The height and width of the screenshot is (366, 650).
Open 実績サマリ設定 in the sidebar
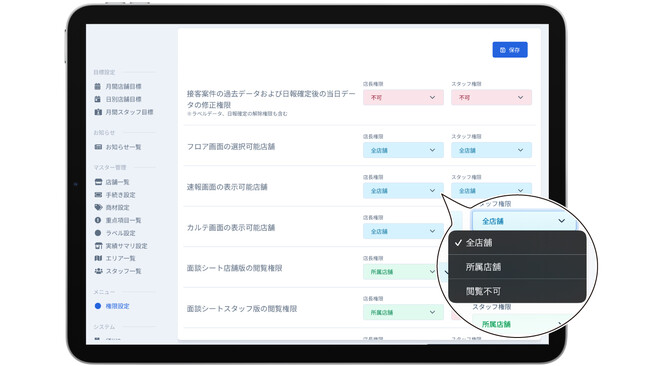[121, 246]
